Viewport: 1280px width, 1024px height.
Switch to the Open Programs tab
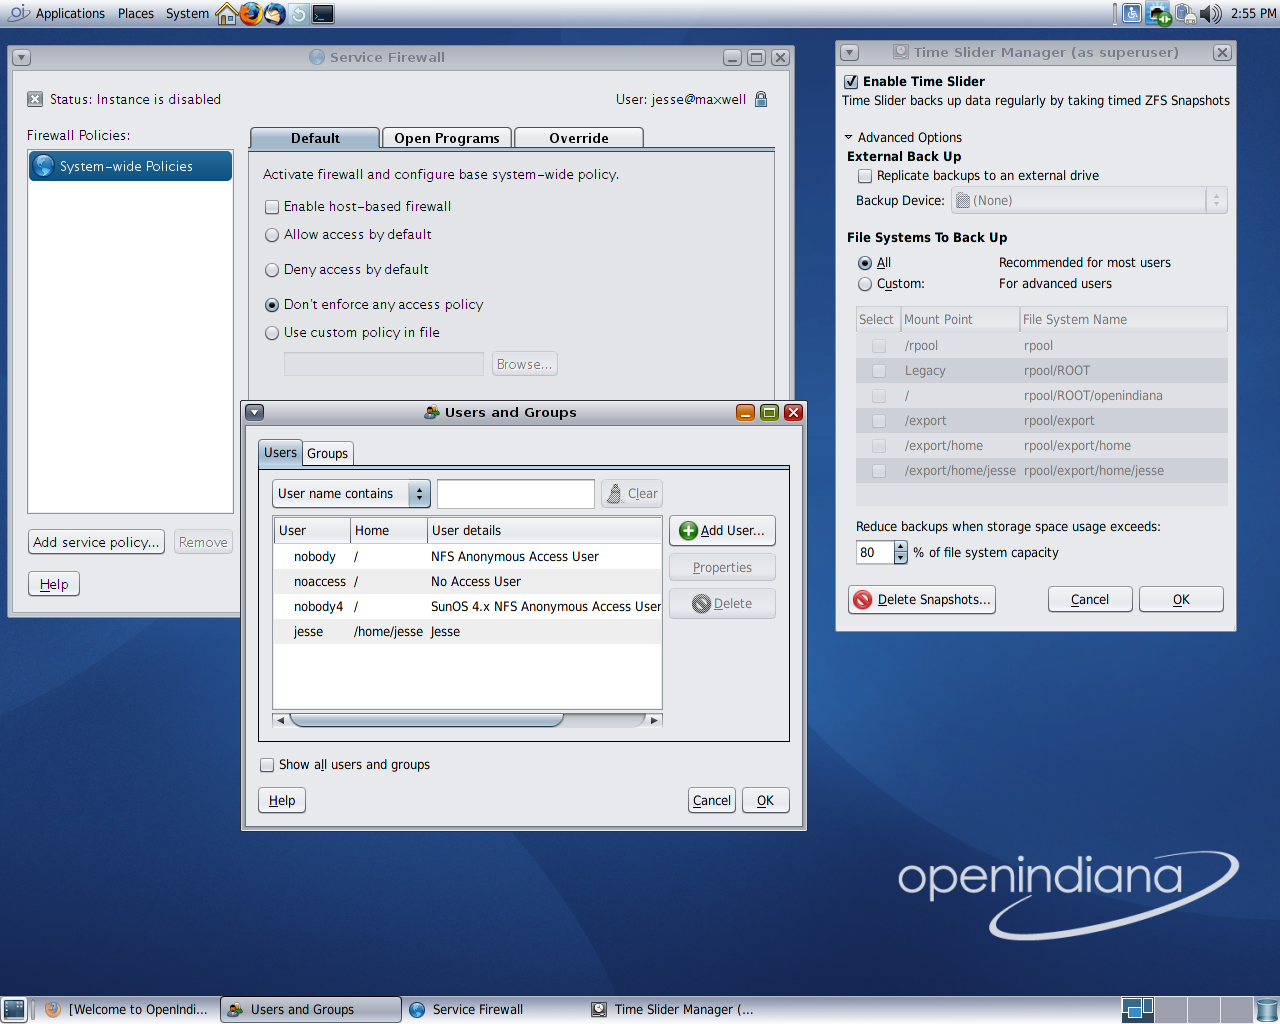[447, 138]
